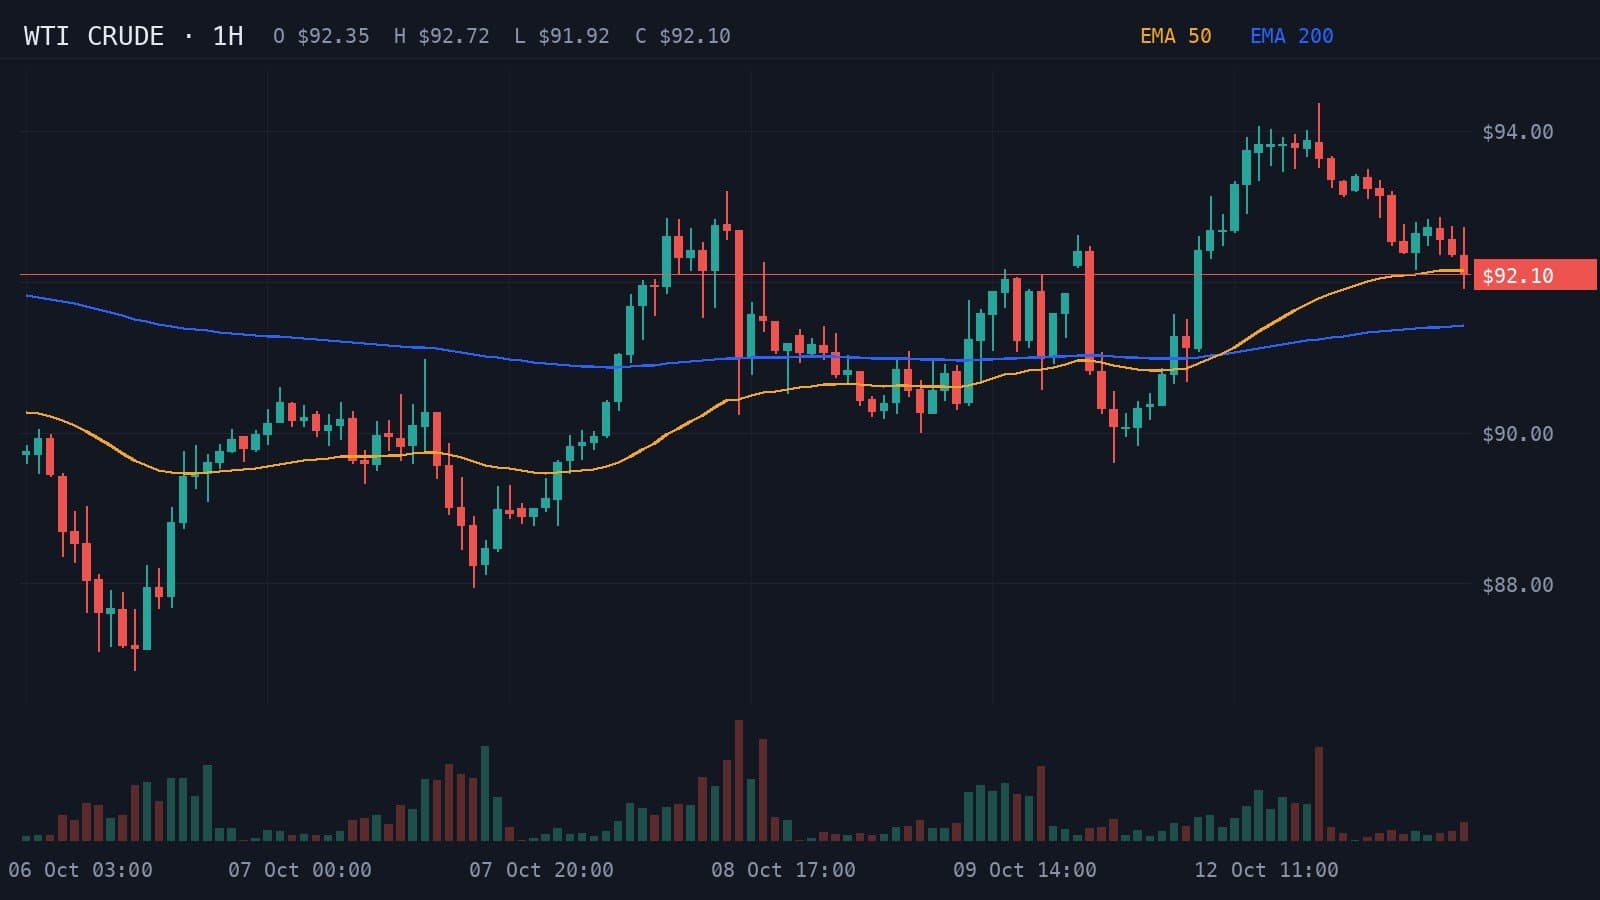Click the close price $92.10 in header

point(695,36)
